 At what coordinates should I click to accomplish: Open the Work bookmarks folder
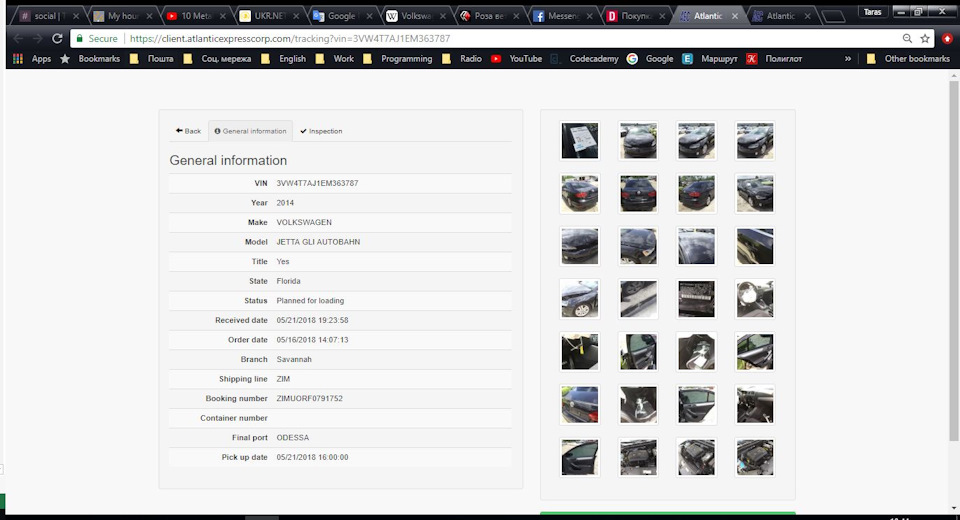(335, 59)
